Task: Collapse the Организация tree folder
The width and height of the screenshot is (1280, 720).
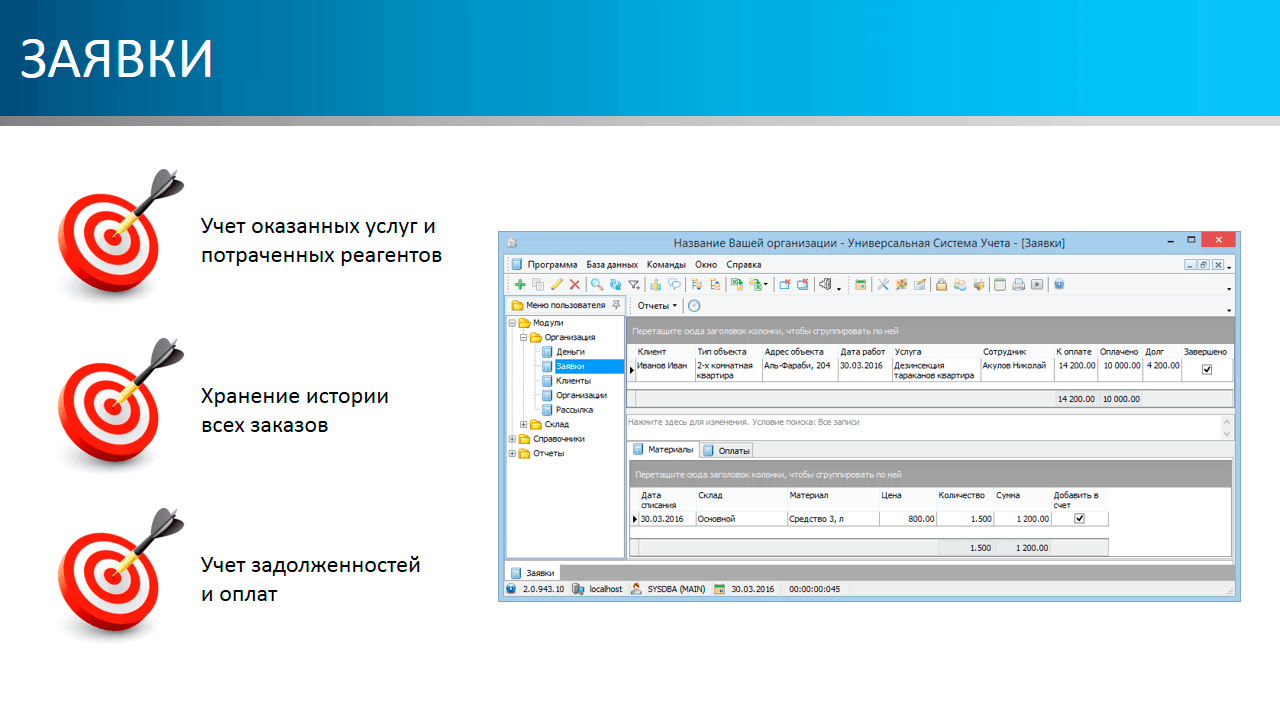Action: [523, 338]
